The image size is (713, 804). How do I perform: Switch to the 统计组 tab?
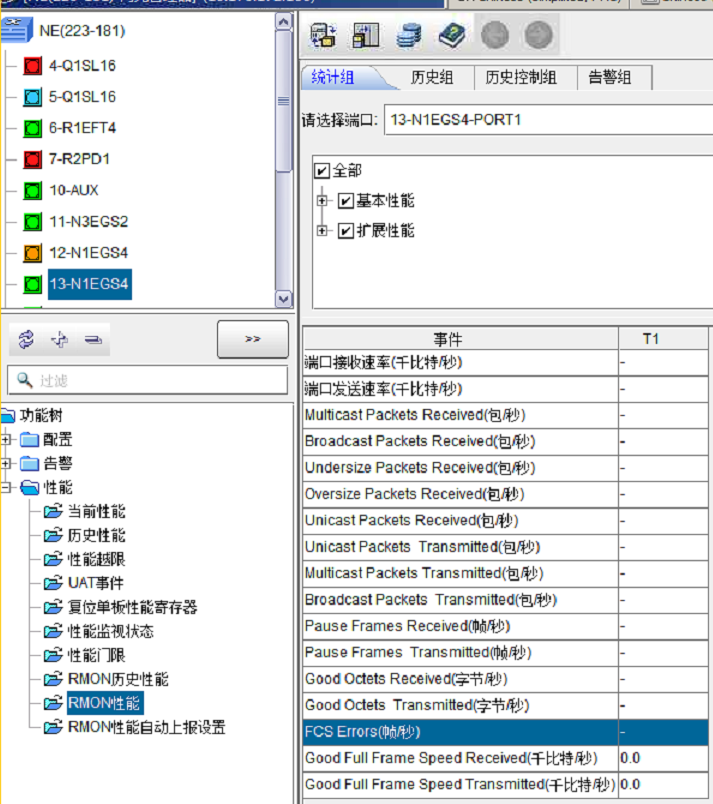[x=333, y=77]
